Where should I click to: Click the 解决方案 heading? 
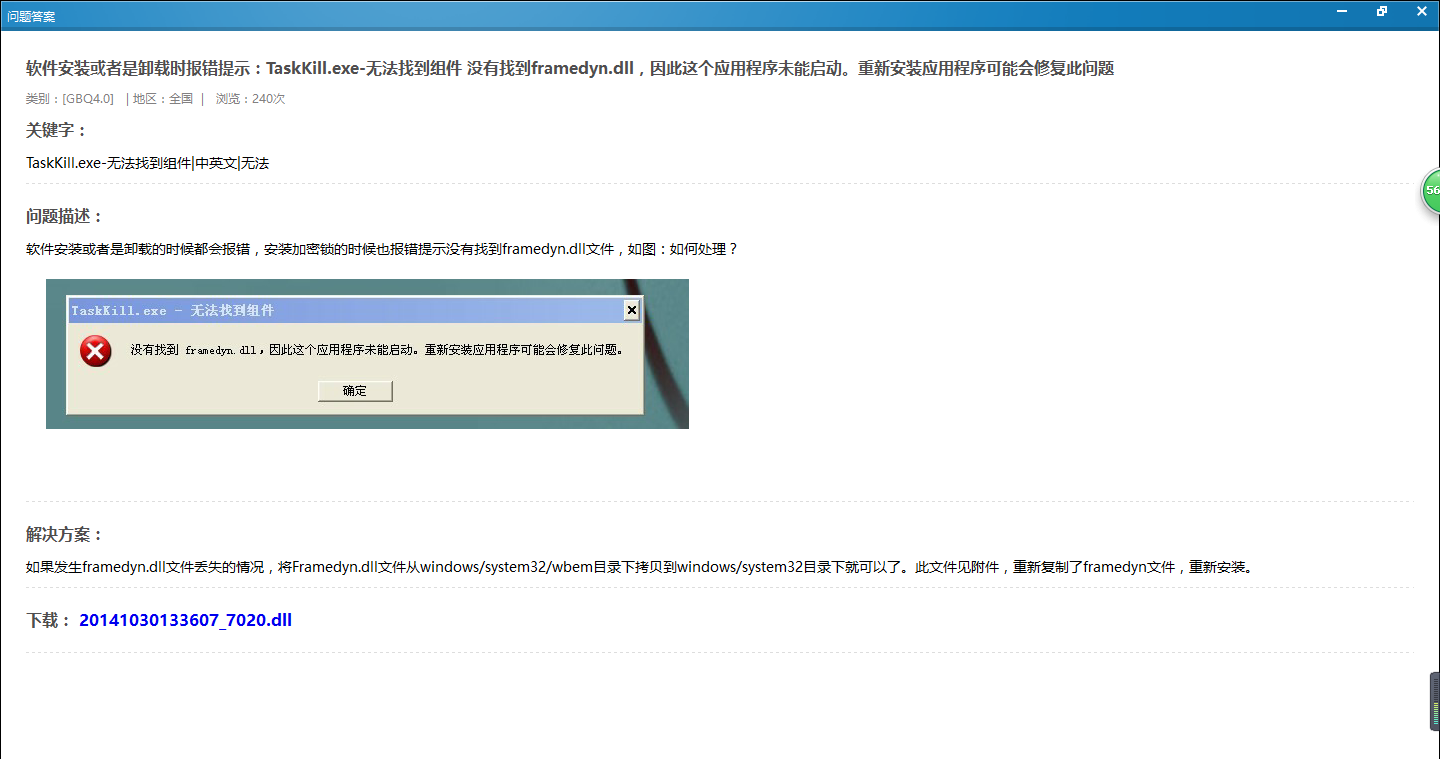[65, 535]
